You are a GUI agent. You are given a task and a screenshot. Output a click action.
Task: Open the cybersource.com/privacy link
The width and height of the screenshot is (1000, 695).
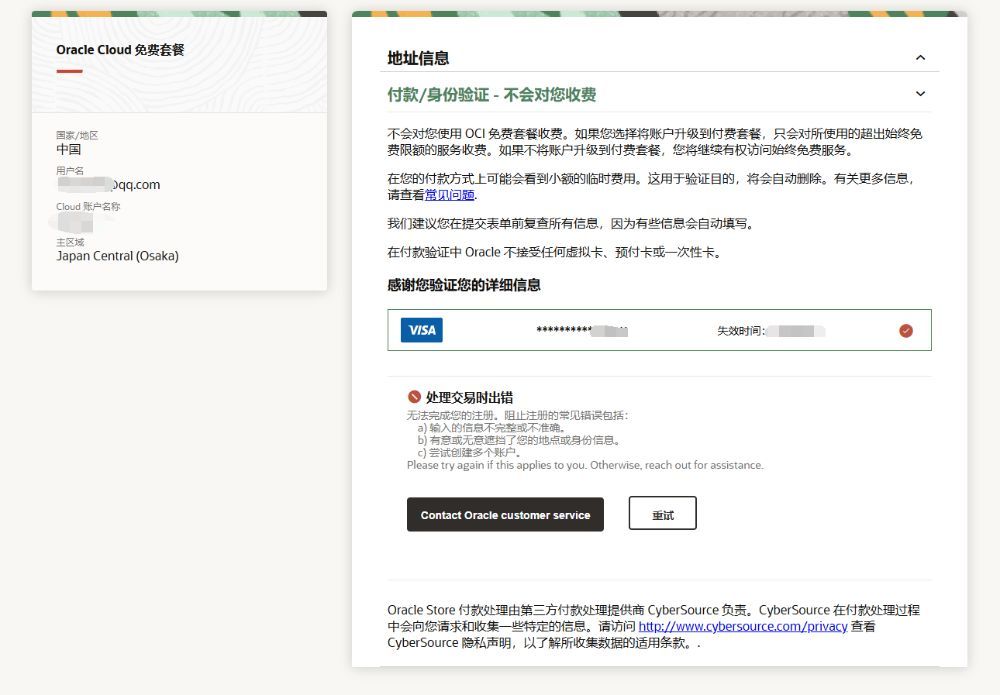743,626
